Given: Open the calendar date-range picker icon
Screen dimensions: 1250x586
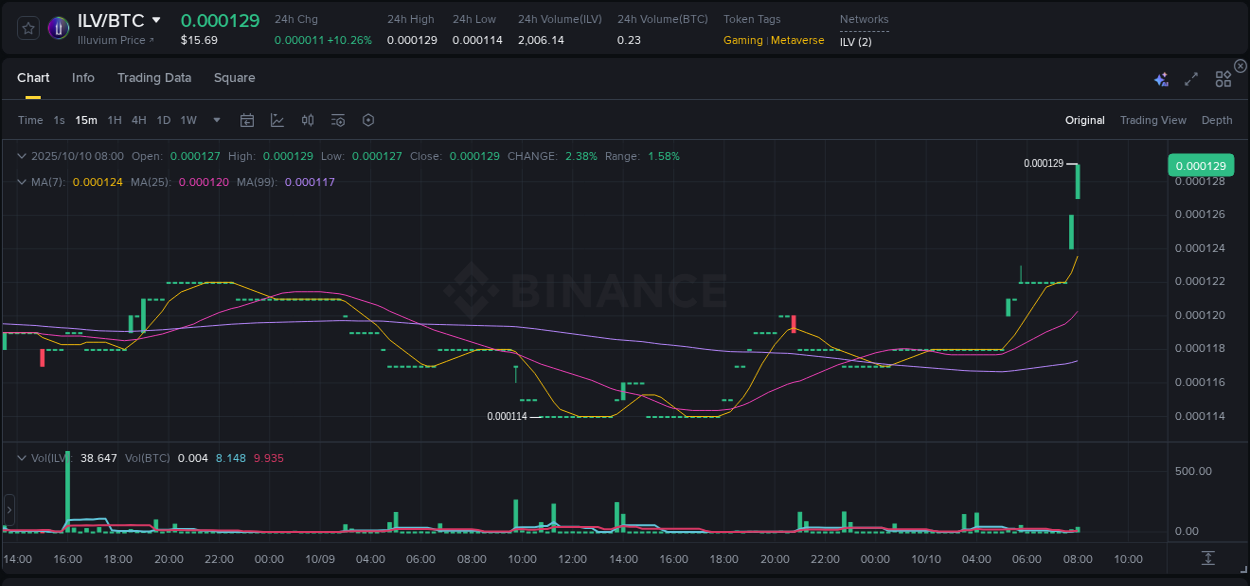Looking at the screenshot, I should click(x=247, y=120).
